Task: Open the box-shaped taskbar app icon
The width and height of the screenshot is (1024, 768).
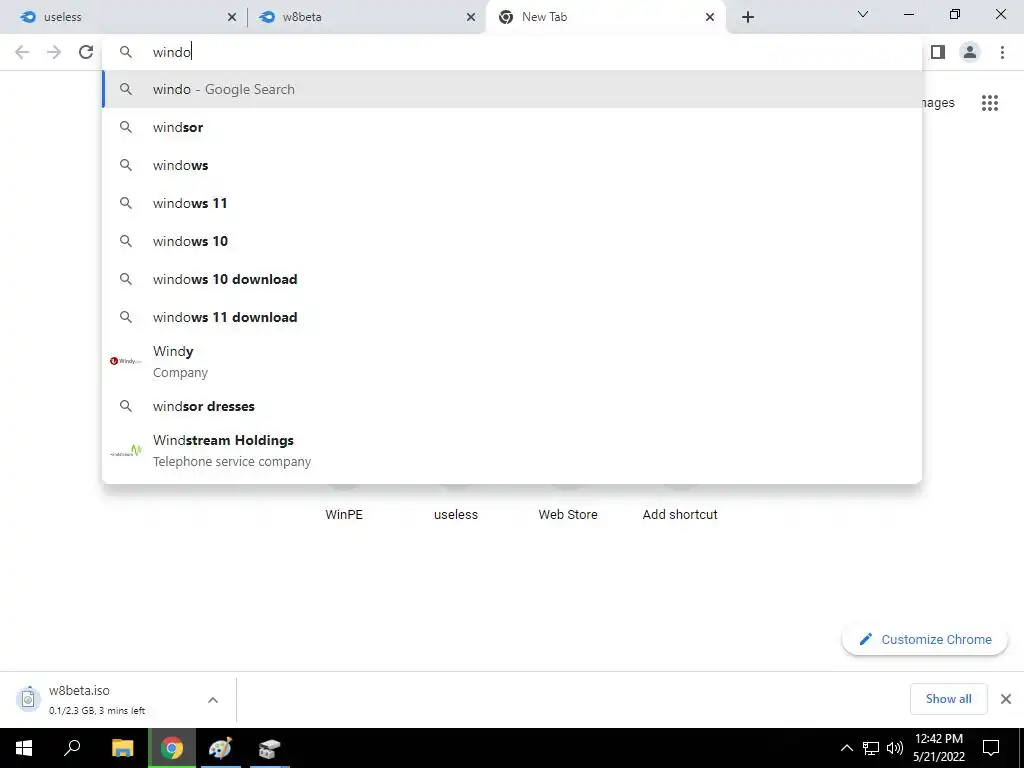Action: point(269,748)
